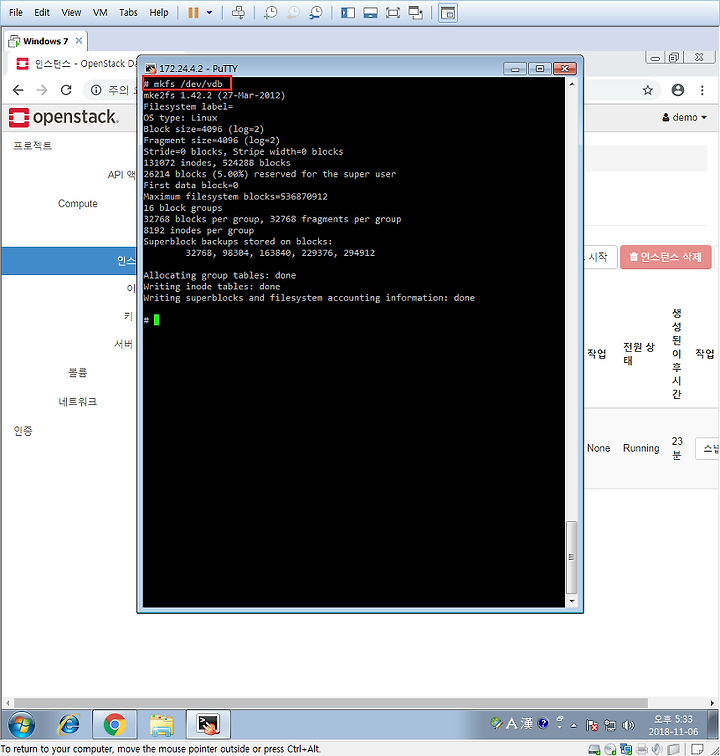Open the snapshot manager icon
This screenshot has width=720, height=756.
pyautogui.click(x=316, y=13)
